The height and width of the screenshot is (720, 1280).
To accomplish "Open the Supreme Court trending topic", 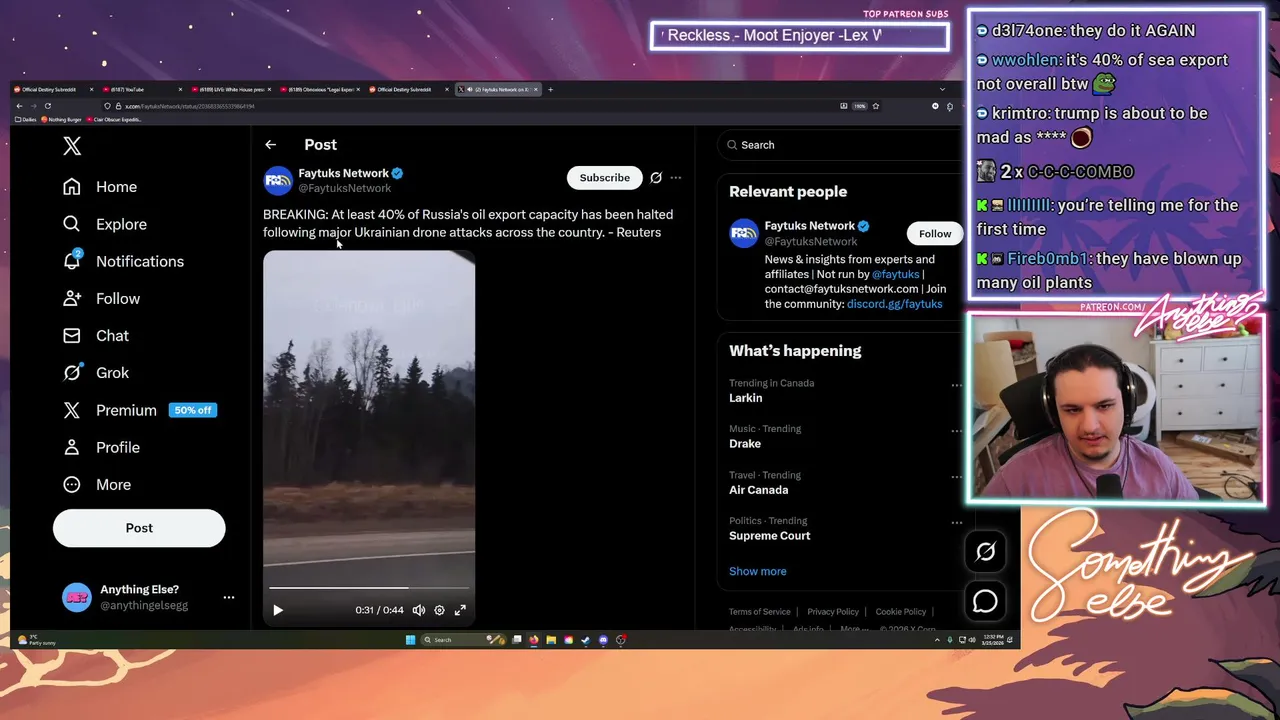I will click(x=769, y=536).
